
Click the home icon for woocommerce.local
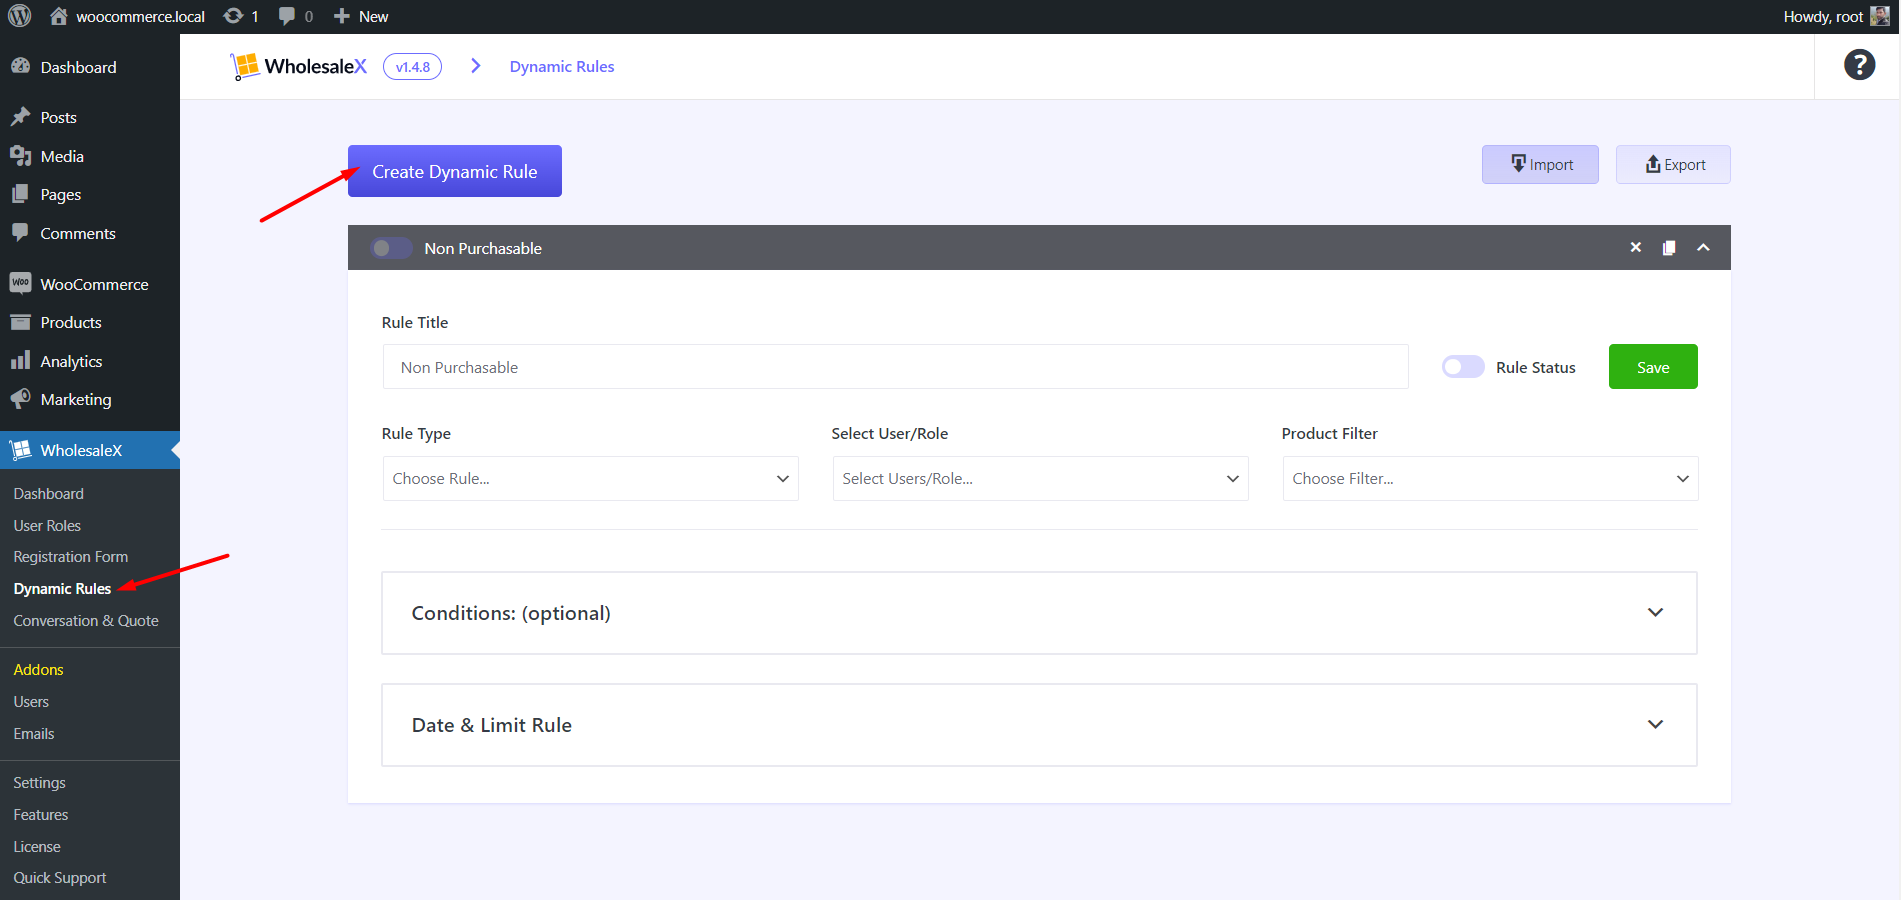coord(59,16)
